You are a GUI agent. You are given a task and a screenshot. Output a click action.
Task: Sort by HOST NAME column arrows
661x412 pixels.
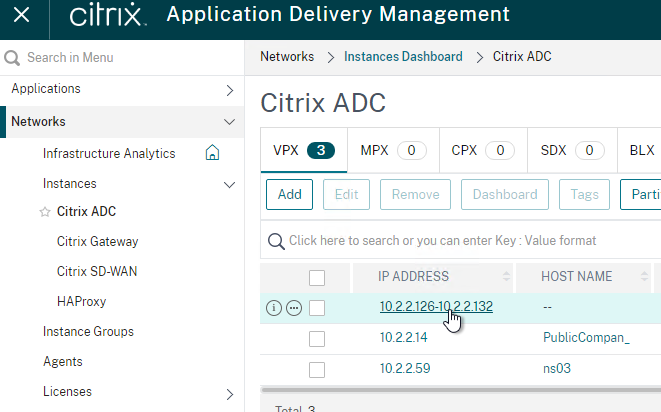[x=644, y=277]
